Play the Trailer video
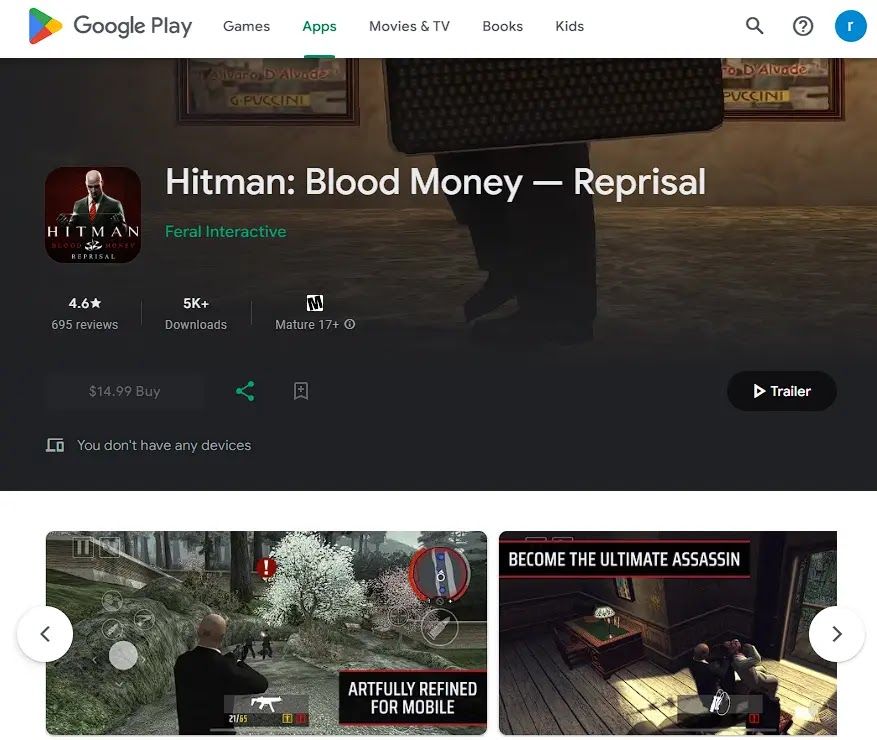The height and width of the screenshot is (740, 877). tap(782, 391)
